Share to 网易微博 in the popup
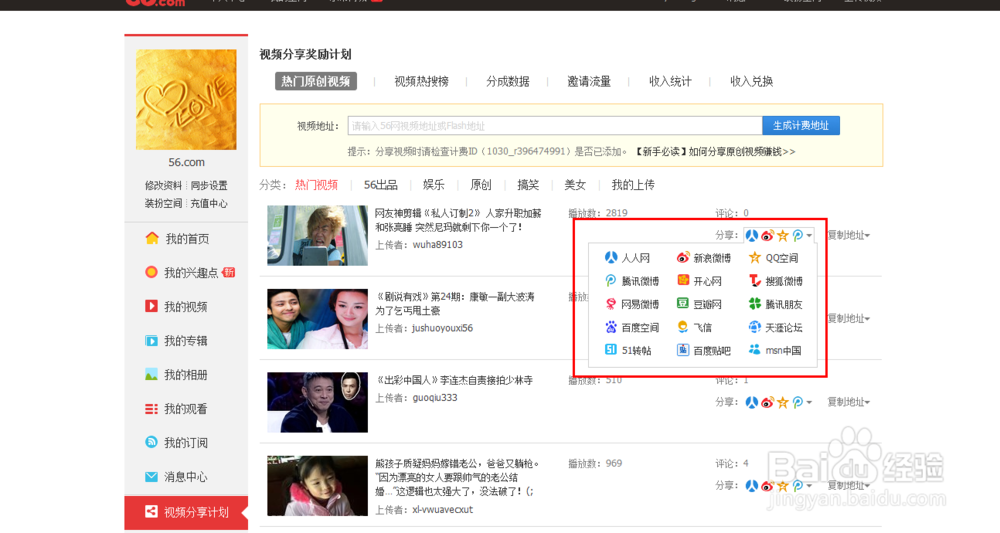Viewport: 1000px width, 533px height. pyautogui.click(x=631, y=304)
